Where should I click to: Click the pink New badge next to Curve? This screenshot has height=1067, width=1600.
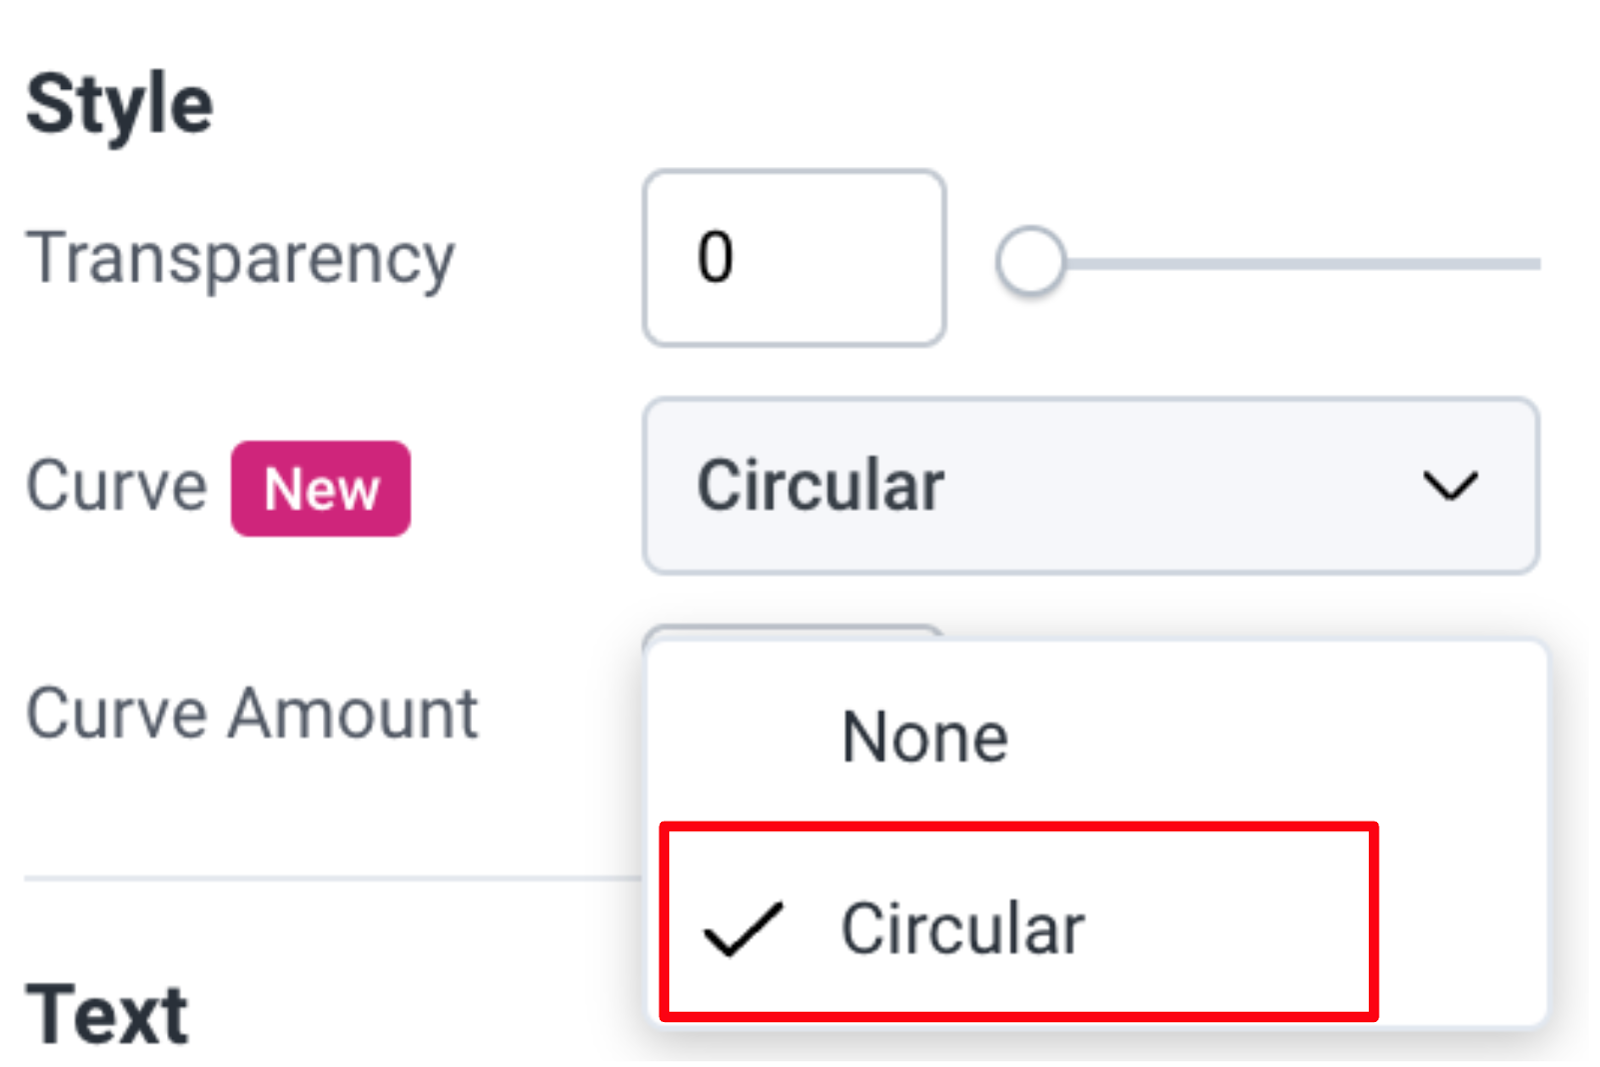click(320, 489)
